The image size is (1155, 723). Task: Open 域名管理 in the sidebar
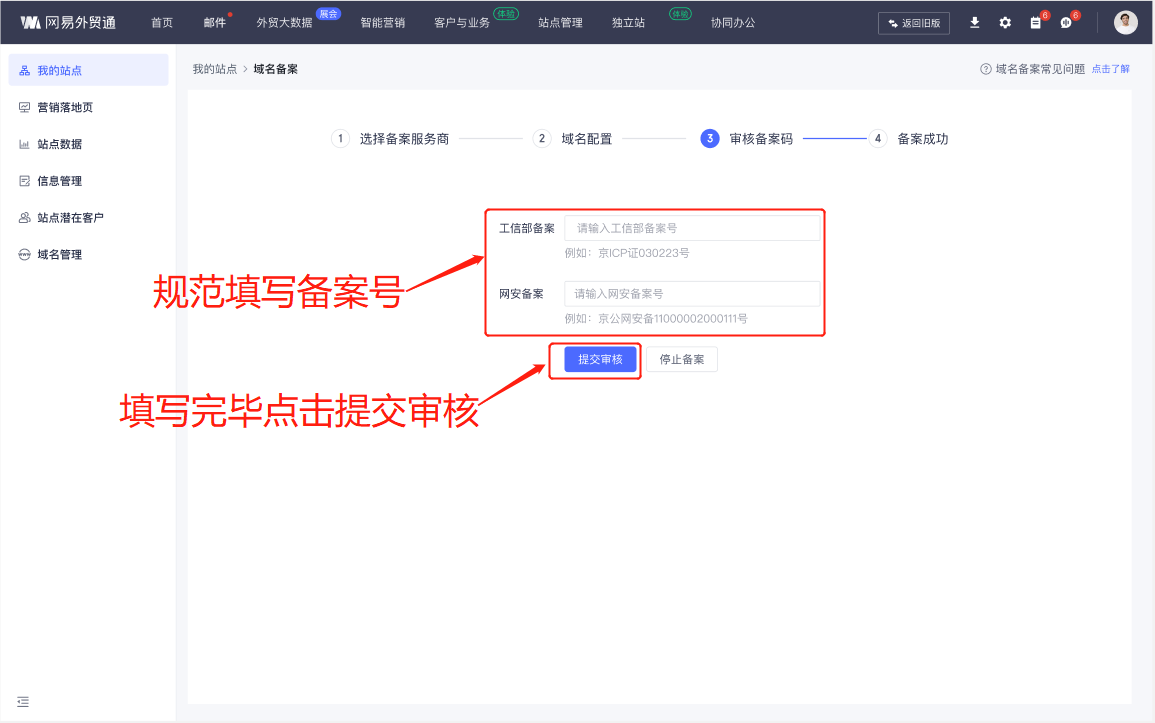click(x=59, y=255)
